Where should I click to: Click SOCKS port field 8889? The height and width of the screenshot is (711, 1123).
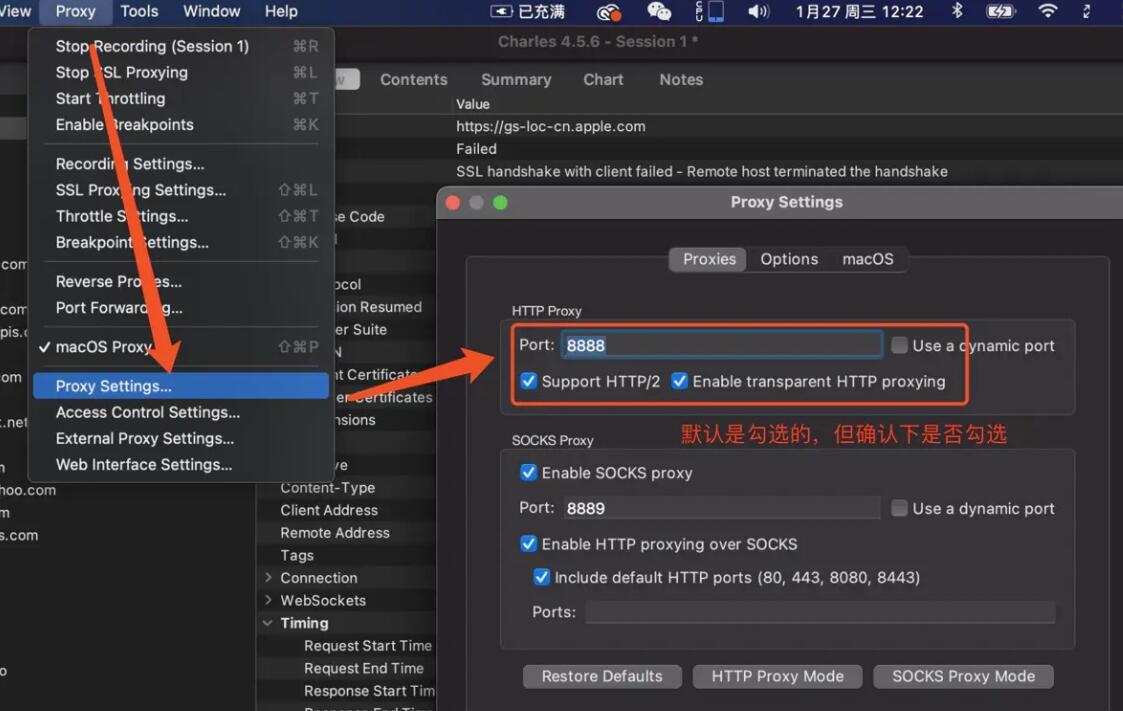(722, 508)
